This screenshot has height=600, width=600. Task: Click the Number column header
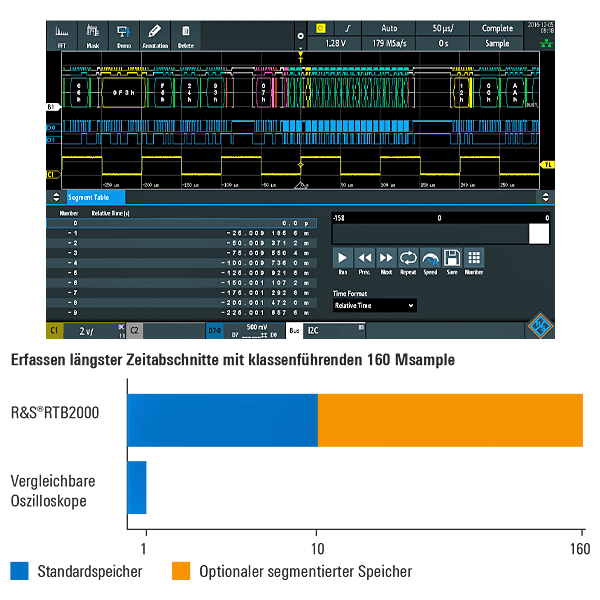[x=69, y=213]
